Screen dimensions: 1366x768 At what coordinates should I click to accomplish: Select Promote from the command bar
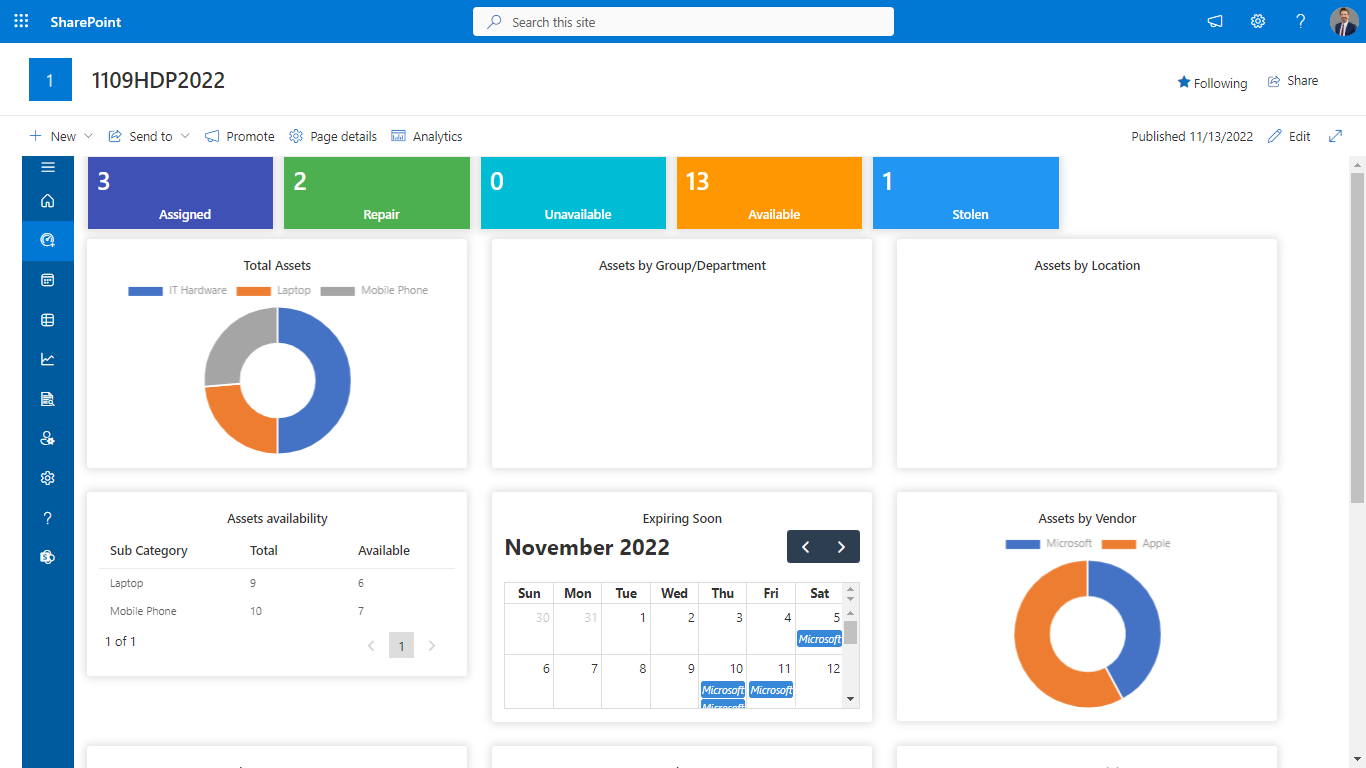(x=239, y=136)
